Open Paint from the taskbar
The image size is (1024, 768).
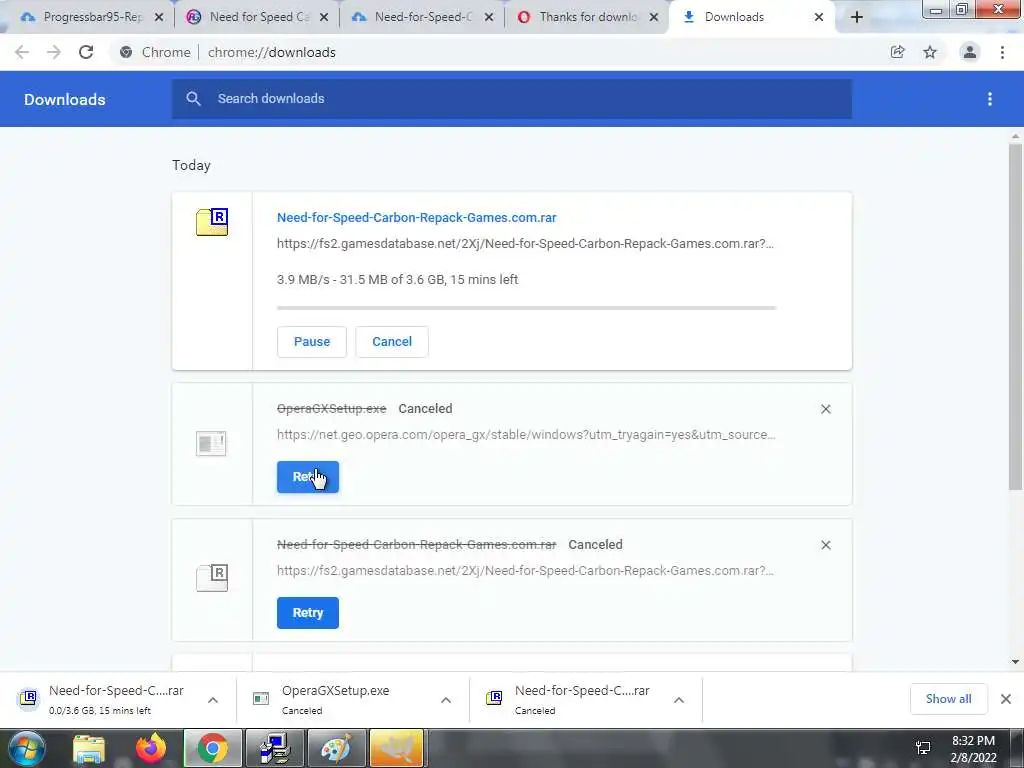coord(336,748)
